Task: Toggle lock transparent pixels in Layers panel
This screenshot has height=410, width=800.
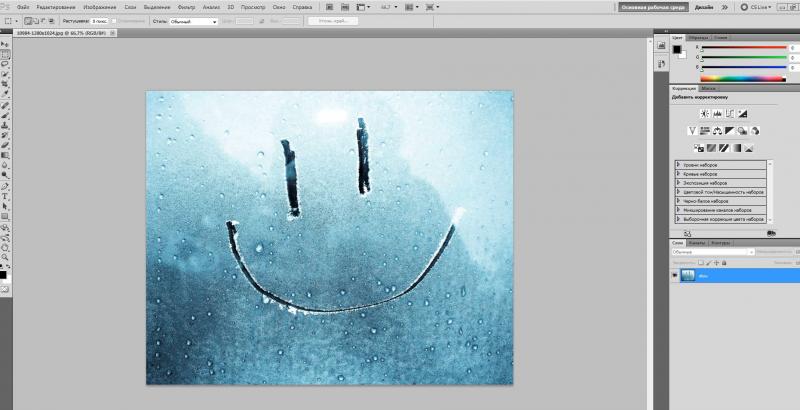Action: 701,263
